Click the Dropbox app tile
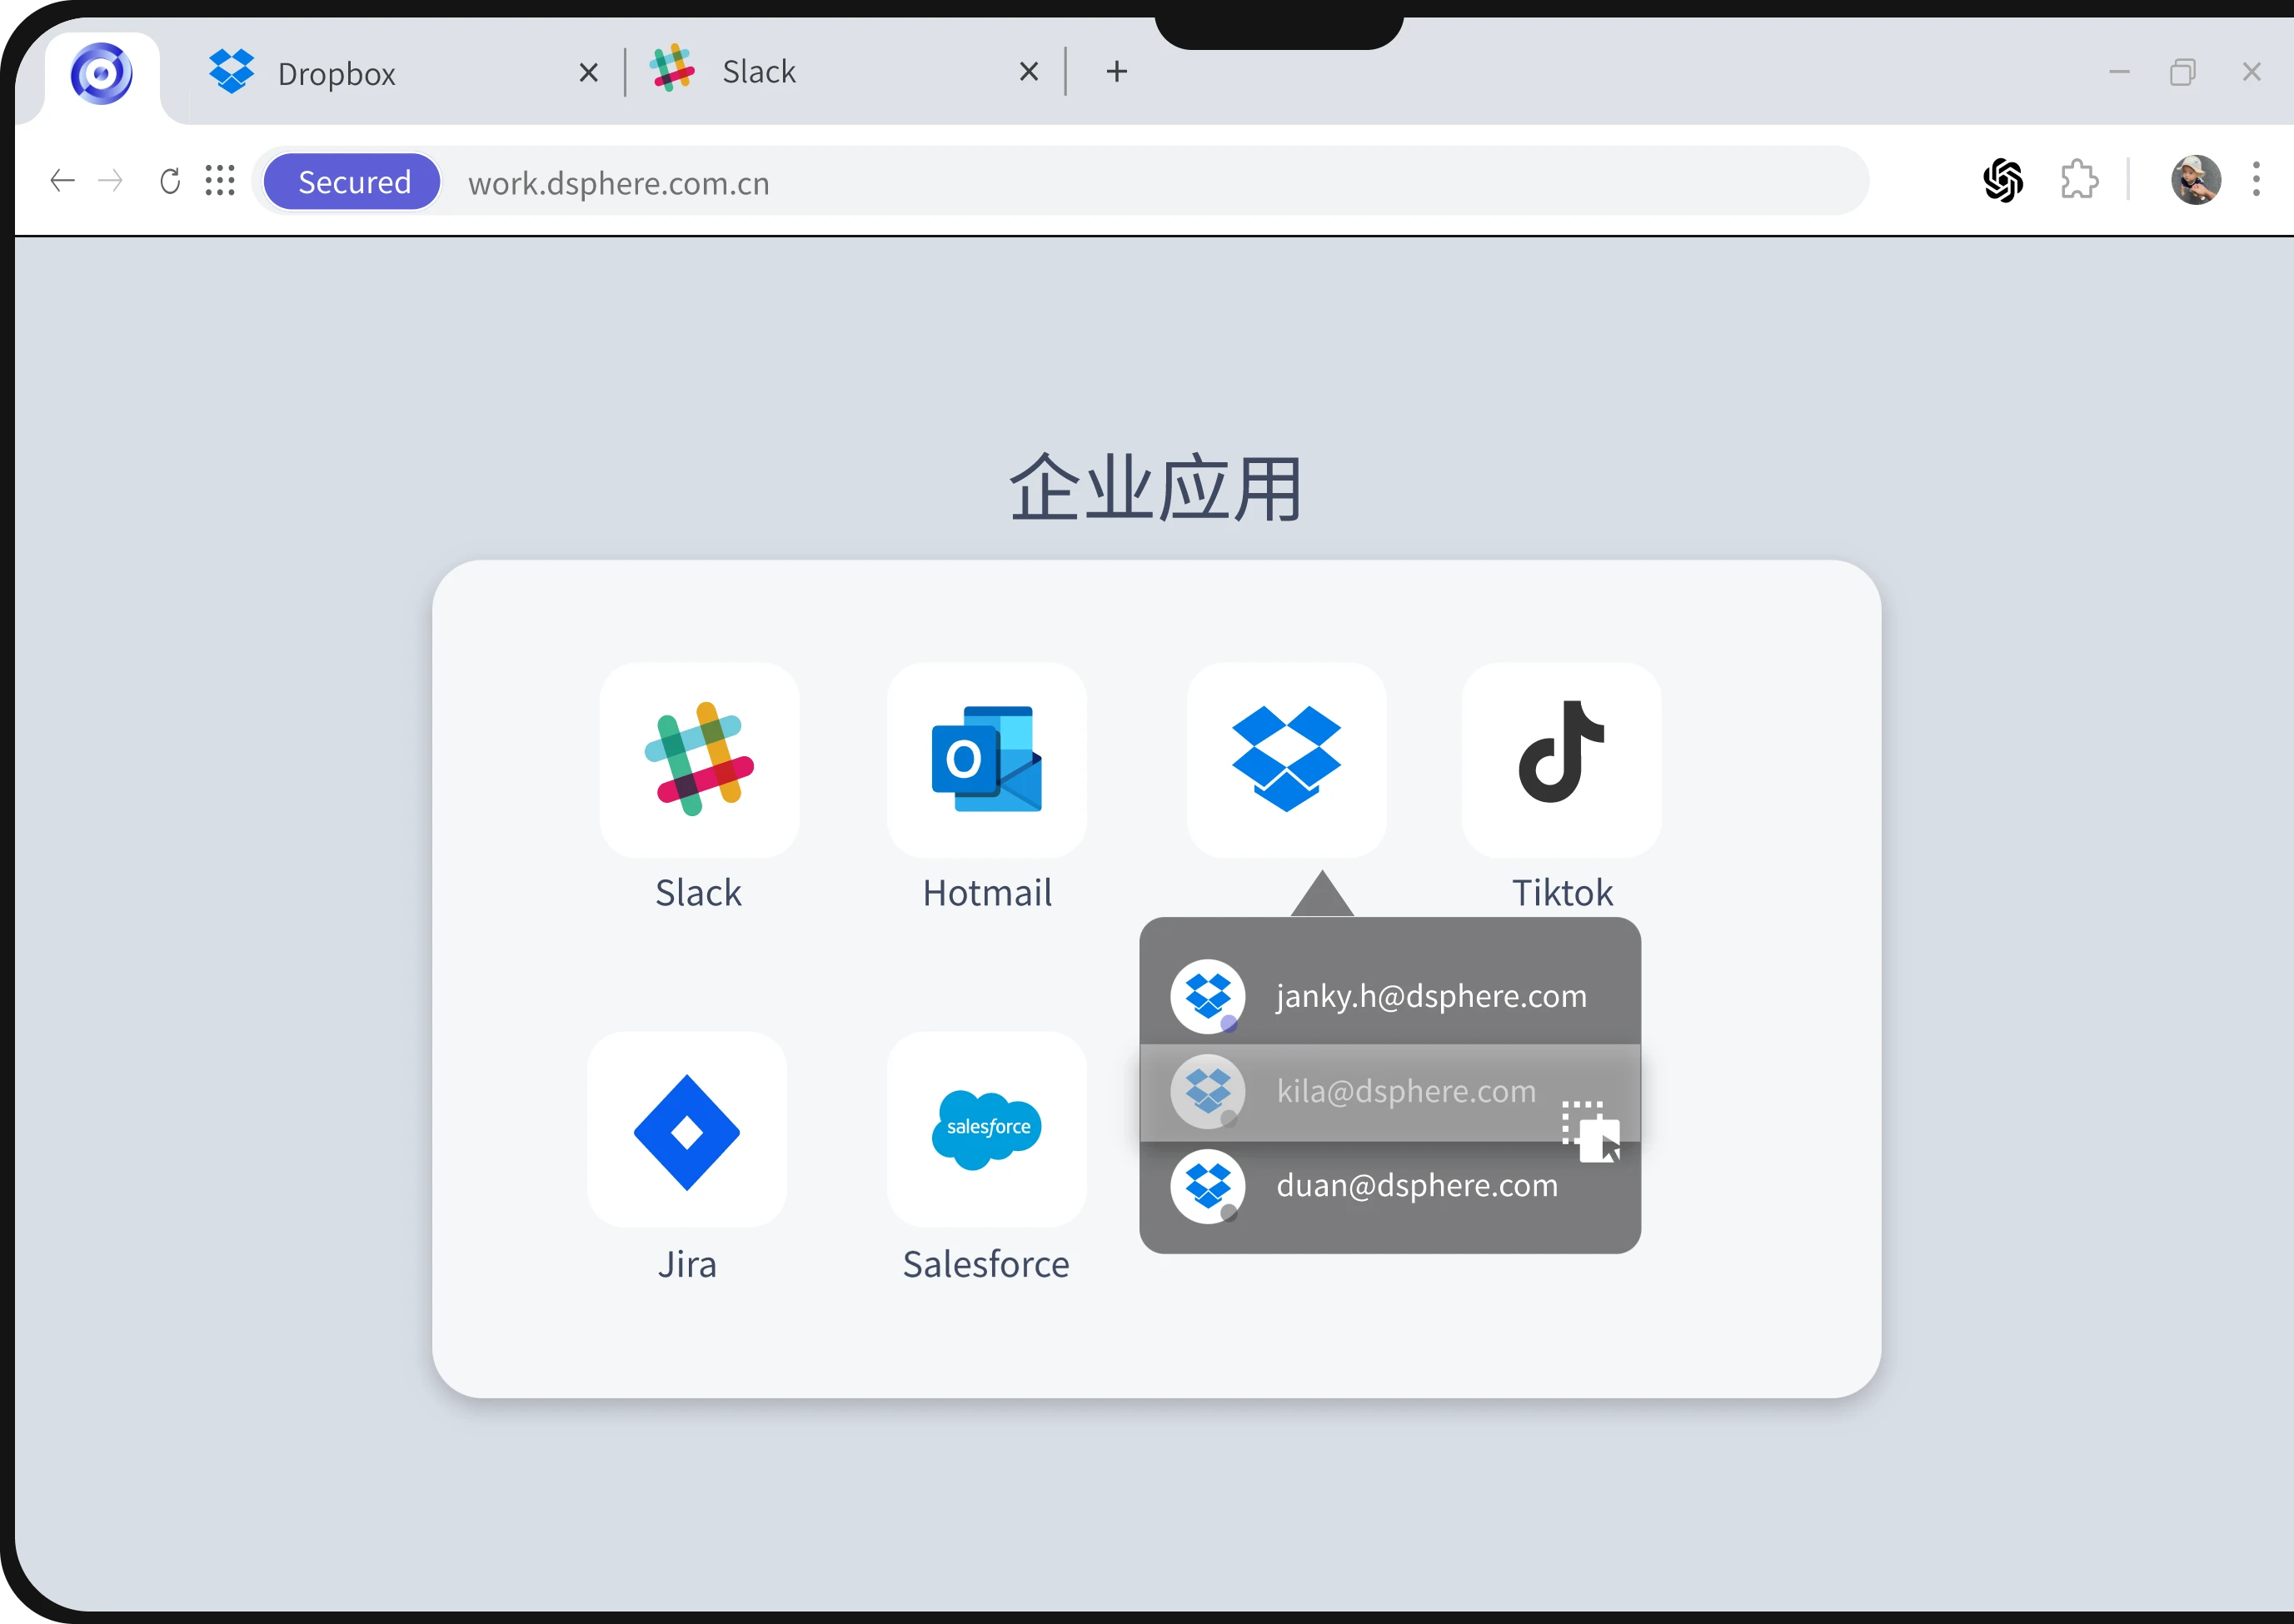 pyautogui.click(x=1286, y=760)
